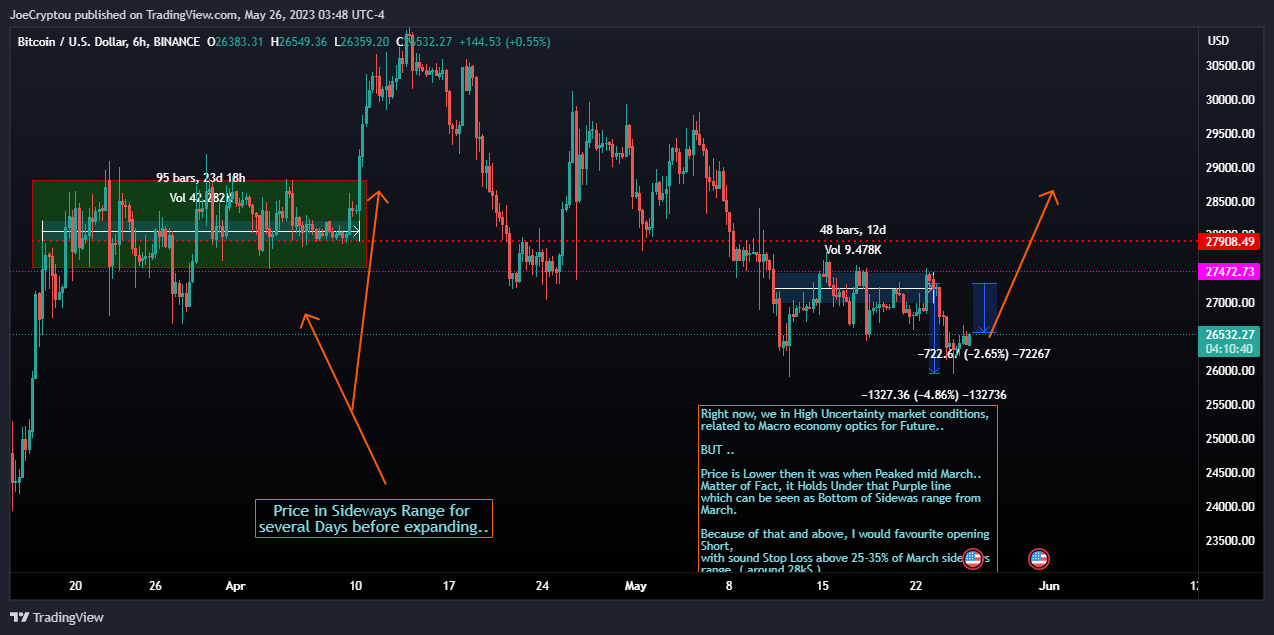1274x635 pixels.
Task: Click the 26000.00 price axis label
Action: coord(1231,371)
